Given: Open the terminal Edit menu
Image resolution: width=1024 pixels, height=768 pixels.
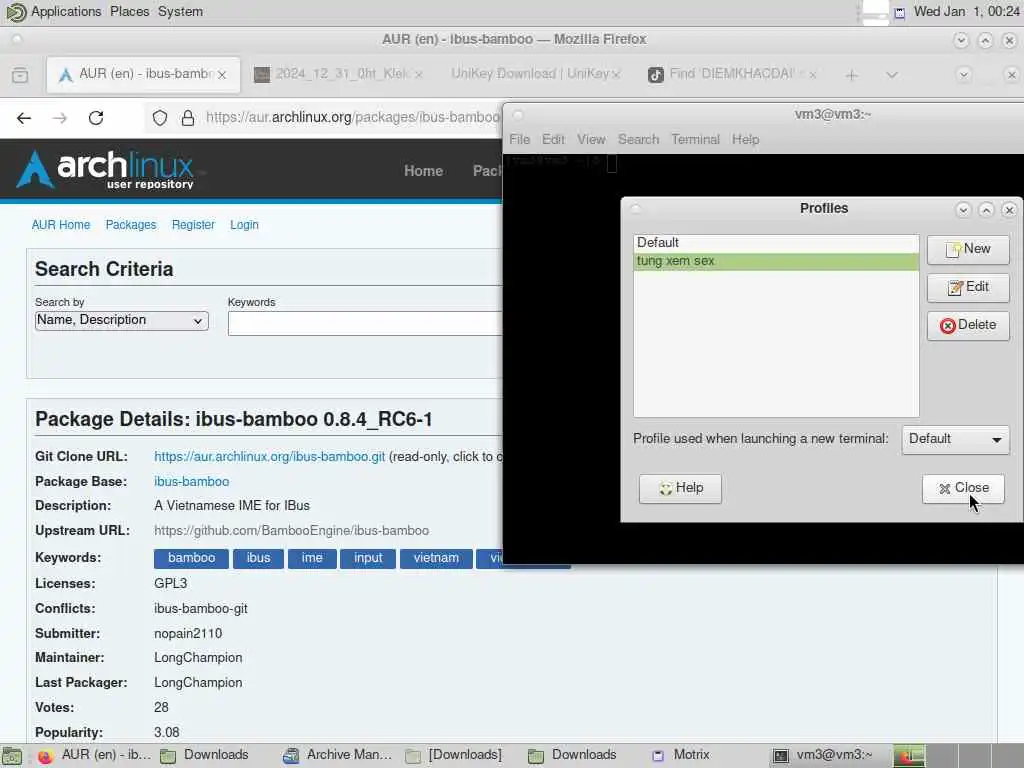Looking at the screenshot, I should pyautogui.click(x=553, y=140).
